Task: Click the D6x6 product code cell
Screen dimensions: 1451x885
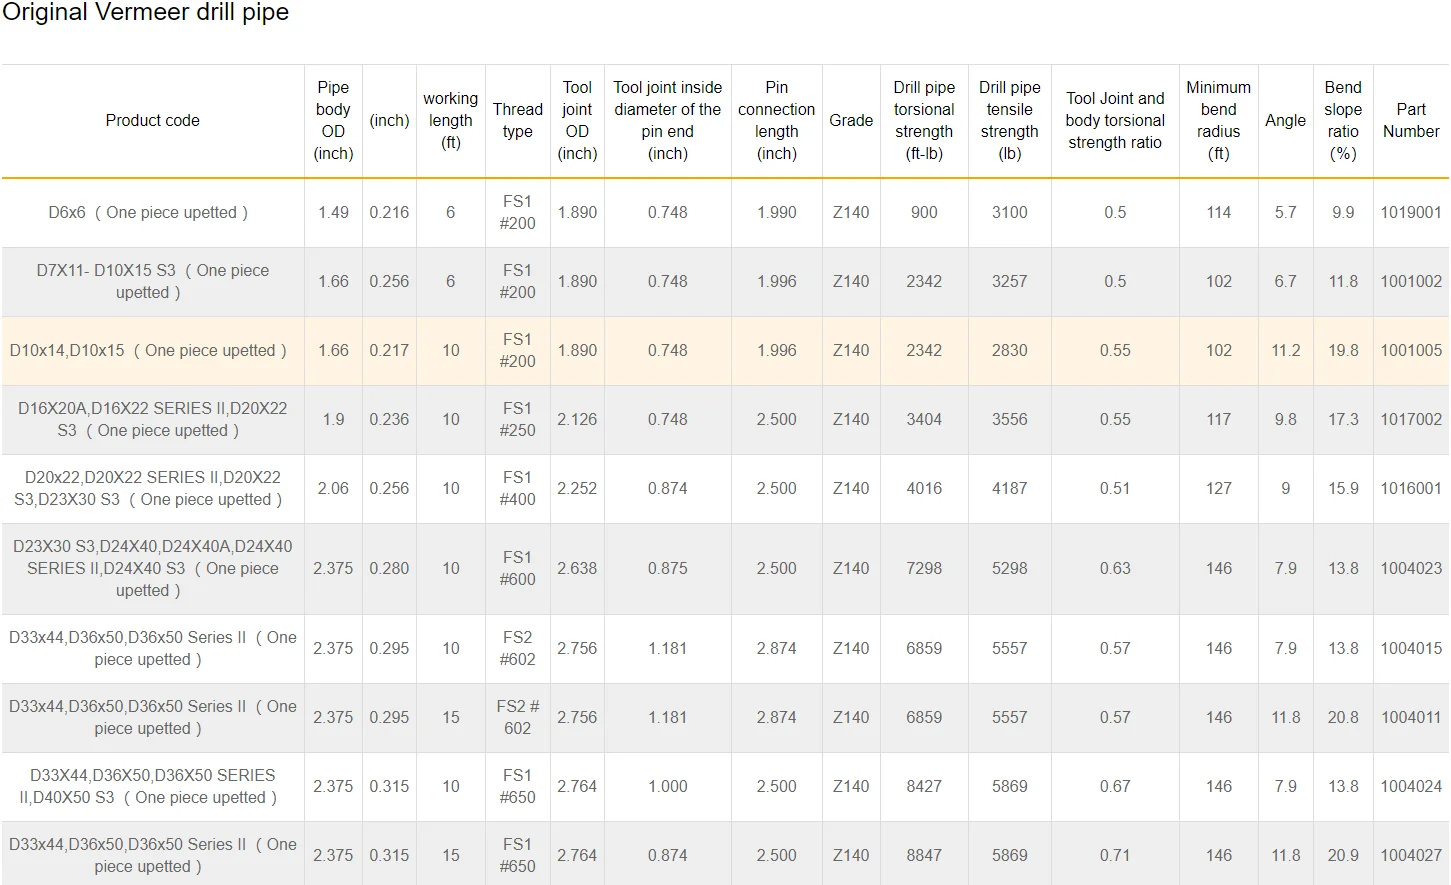Action: point(148,212)
